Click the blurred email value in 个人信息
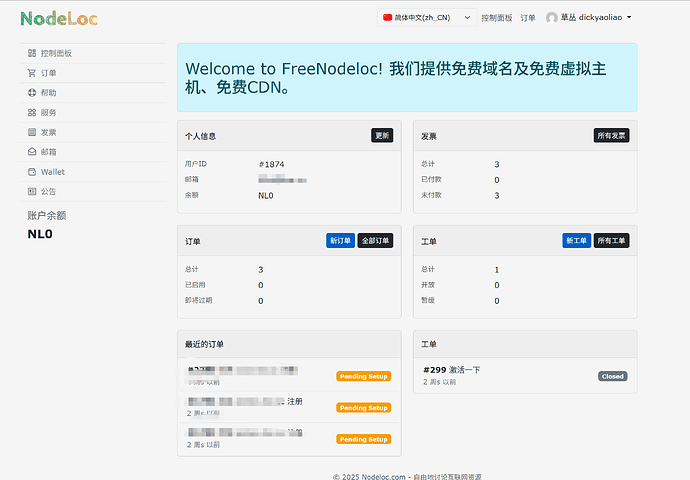This screenshot has height=480, width=690. [x=283, y=180]
